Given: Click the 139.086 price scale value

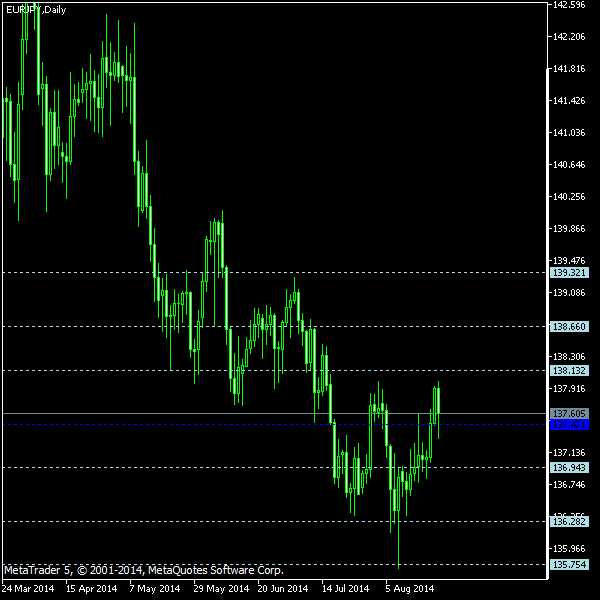Looking at the screenshot, I should [569, 293].
